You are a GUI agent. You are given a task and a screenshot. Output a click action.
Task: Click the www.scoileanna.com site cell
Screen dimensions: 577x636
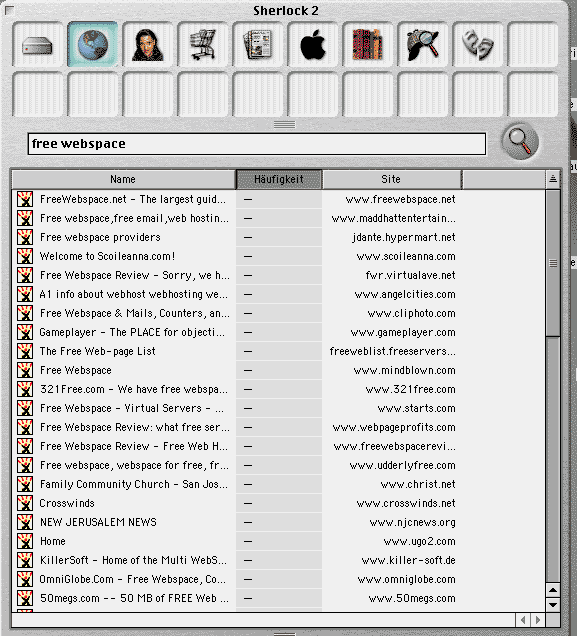pos(406,256)
